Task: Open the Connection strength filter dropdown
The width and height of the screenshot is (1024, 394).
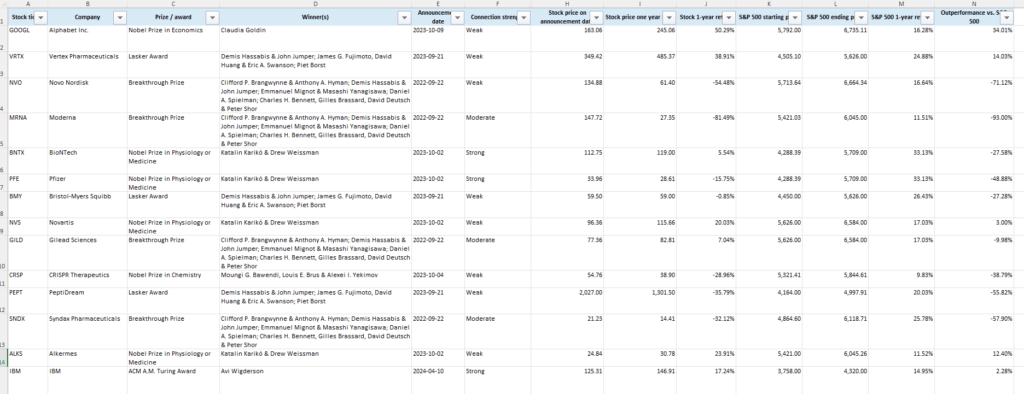Action: 523,18
